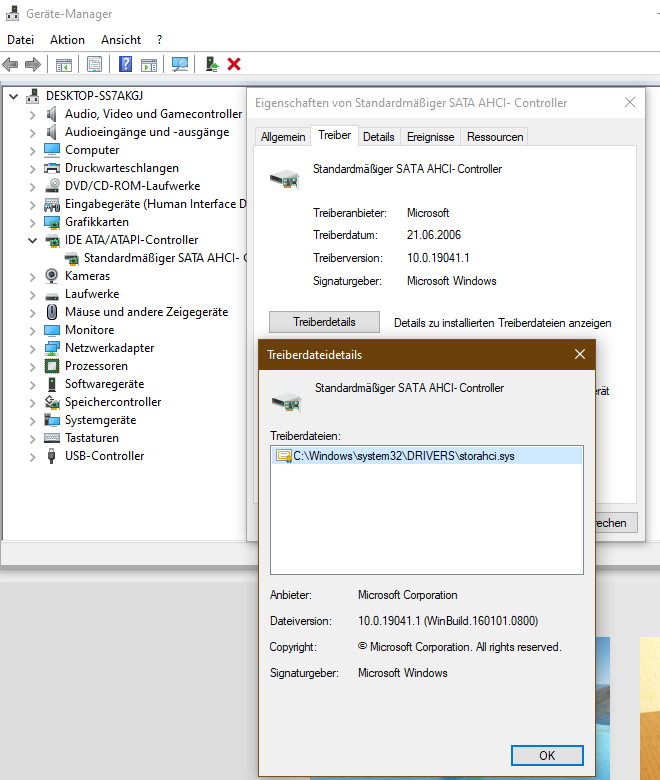Select the Prozessoren tree item label
Image resolution: width=660 pixels, height=780 pixels.
[96, 366]
